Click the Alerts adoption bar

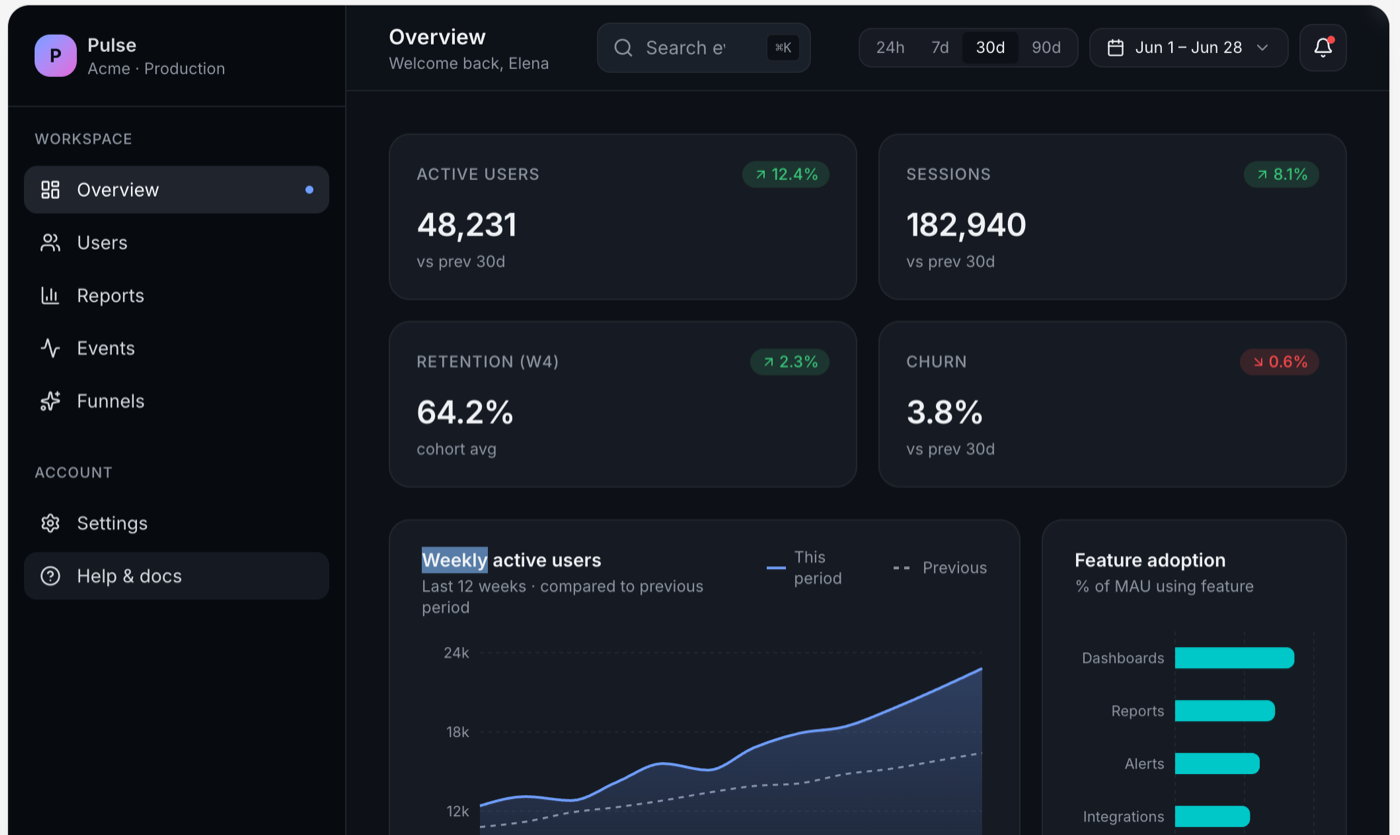point(1217,764)
